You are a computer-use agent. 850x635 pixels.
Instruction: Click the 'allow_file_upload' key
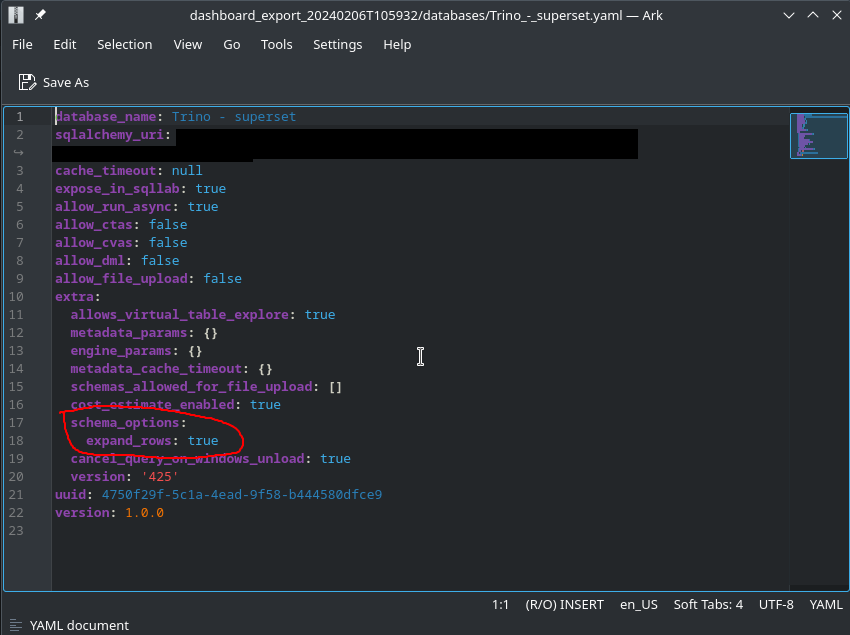tap(121, 279)
